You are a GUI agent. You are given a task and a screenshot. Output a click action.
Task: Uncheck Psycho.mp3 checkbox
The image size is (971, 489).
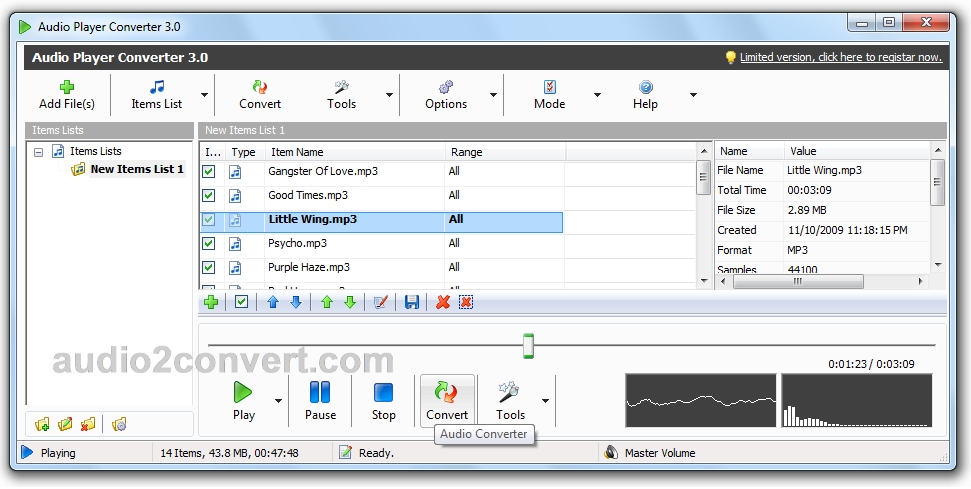[x=209, y=244]
